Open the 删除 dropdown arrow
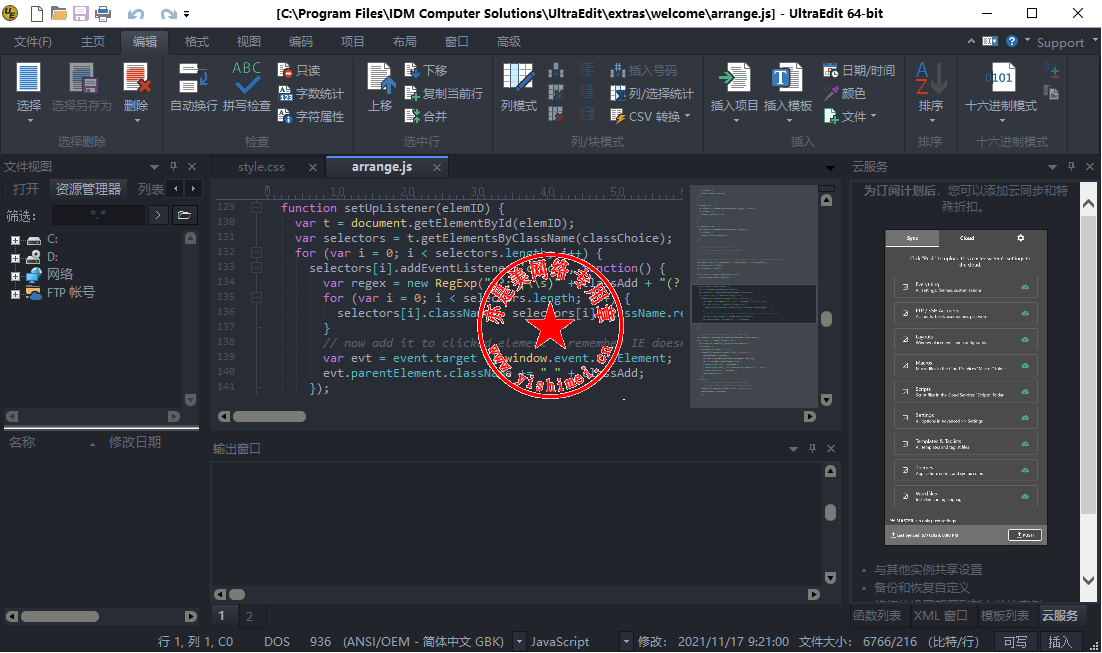This screenshot has width=1102, height=653. pyautogui.click(x=136, y=121)
